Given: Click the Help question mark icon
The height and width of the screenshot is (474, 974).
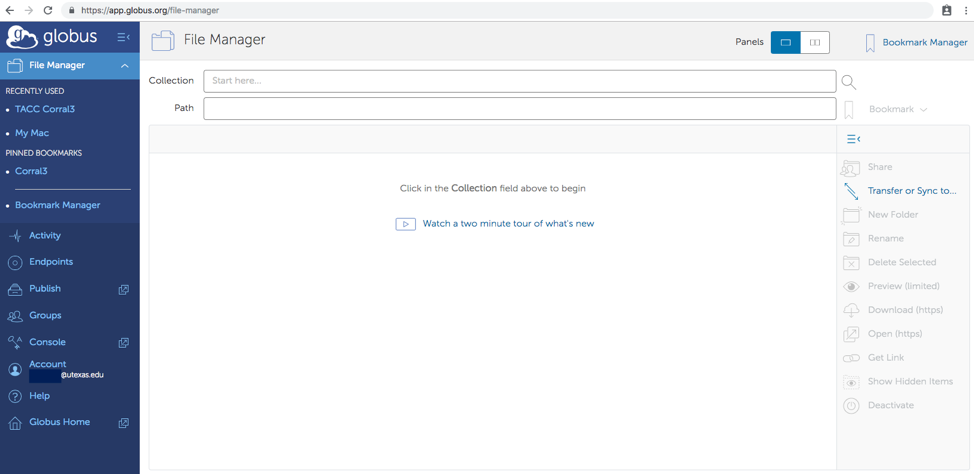Looking at the screenshot, I should coord(15,396).
